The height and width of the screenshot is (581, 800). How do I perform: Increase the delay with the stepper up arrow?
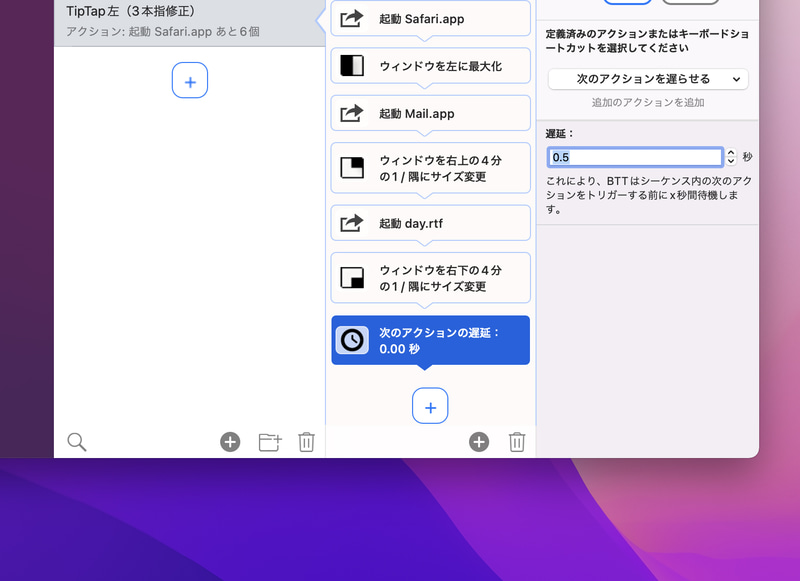(x=731, y=153)
